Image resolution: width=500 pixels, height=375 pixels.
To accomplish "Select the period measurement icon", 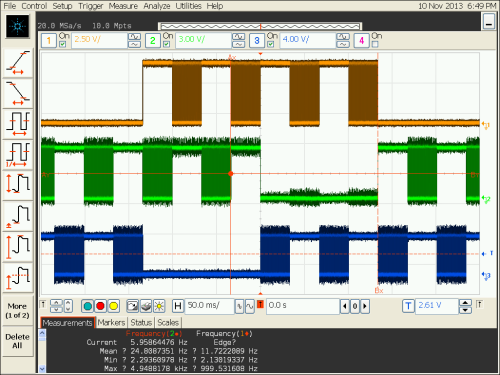I will tap(18, 124).
